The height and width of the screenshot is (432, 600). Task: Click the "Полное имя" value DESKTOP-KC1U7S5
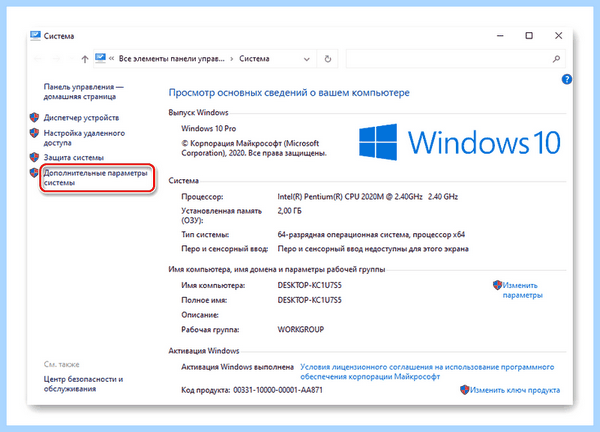point(309,300)
